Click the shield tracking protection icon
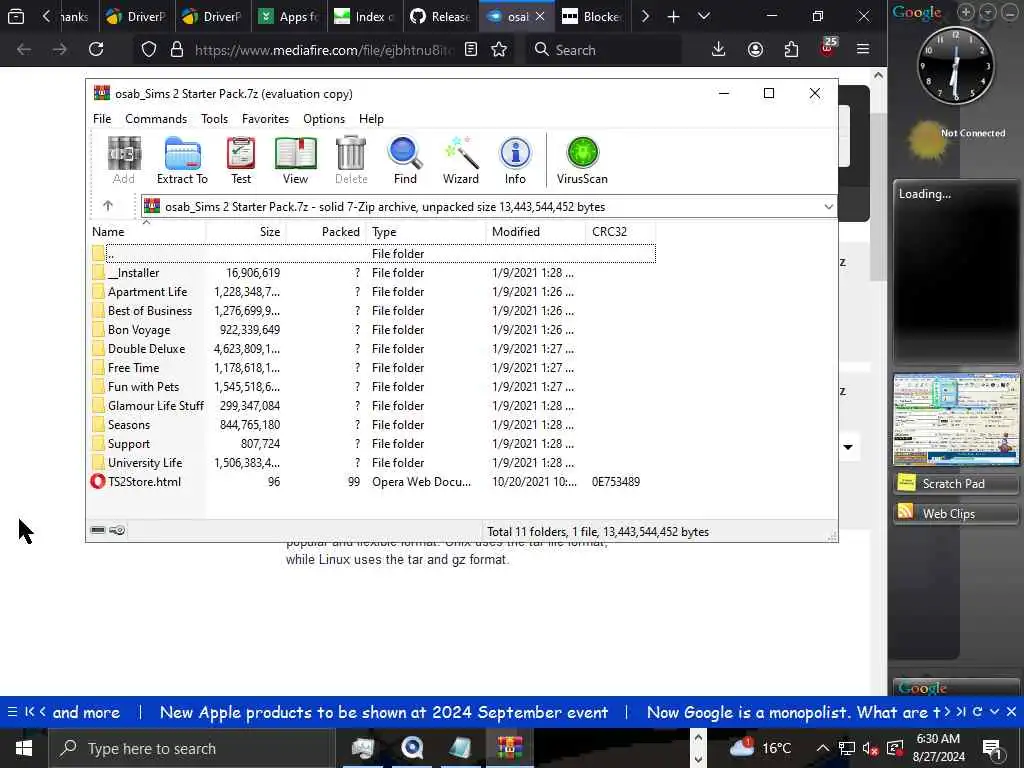The image size is (1024, 768). 149,50
